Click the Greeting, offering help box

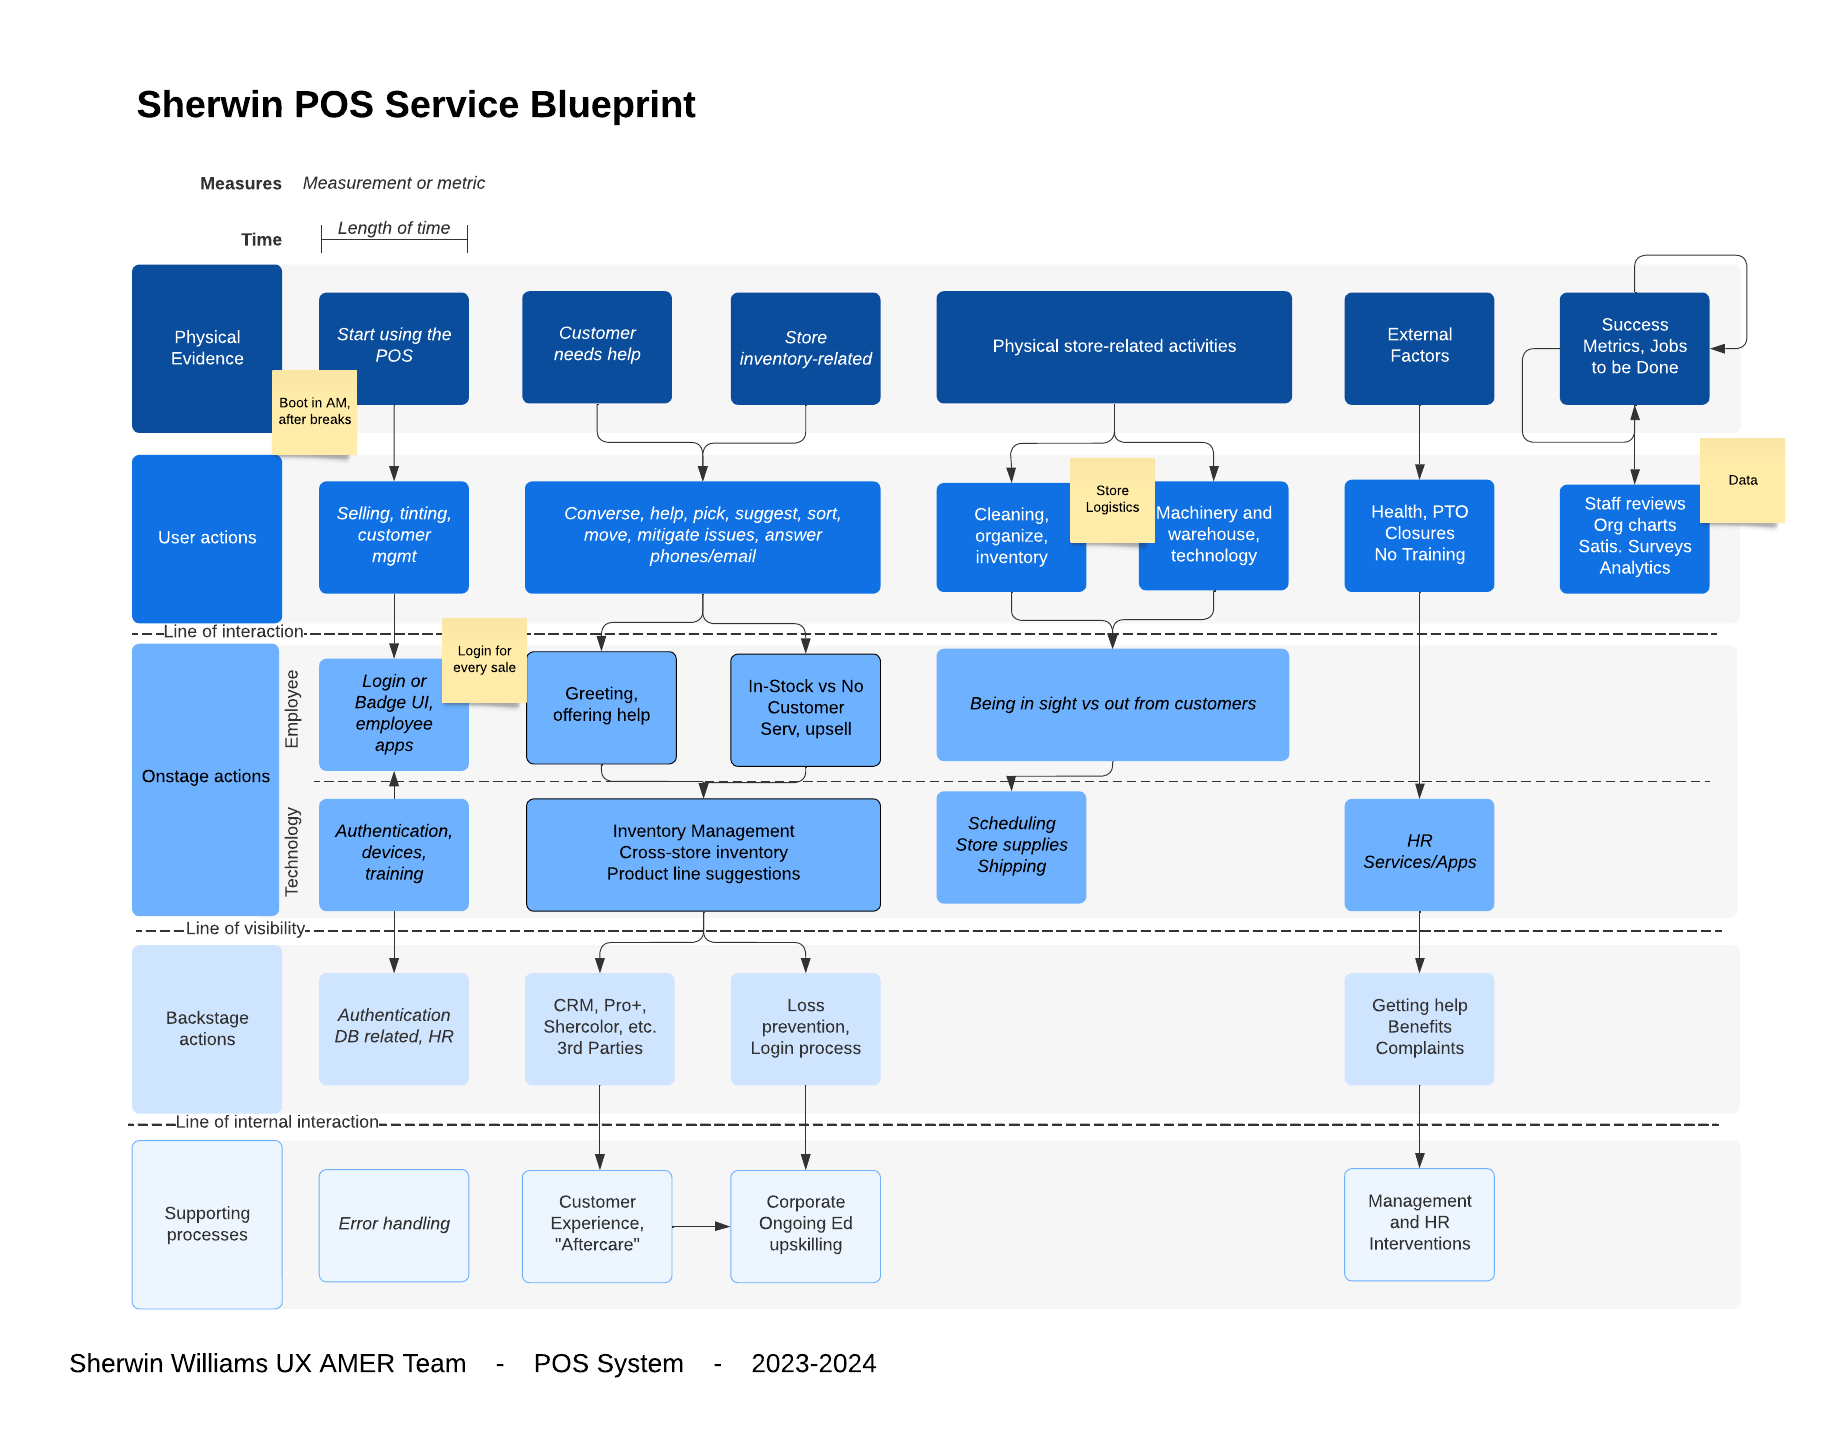pyautogui.click(x=601, y=708)
